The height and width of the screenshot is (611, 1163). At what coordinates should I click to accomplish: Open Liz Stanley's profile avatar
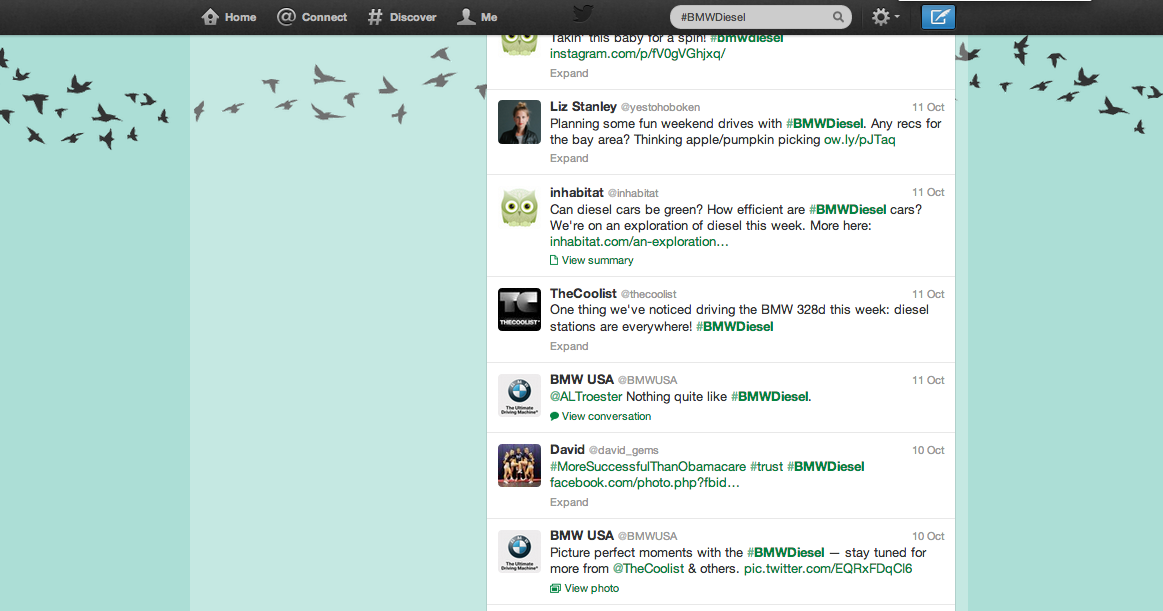pyautogui.click(x=519, y=122)
